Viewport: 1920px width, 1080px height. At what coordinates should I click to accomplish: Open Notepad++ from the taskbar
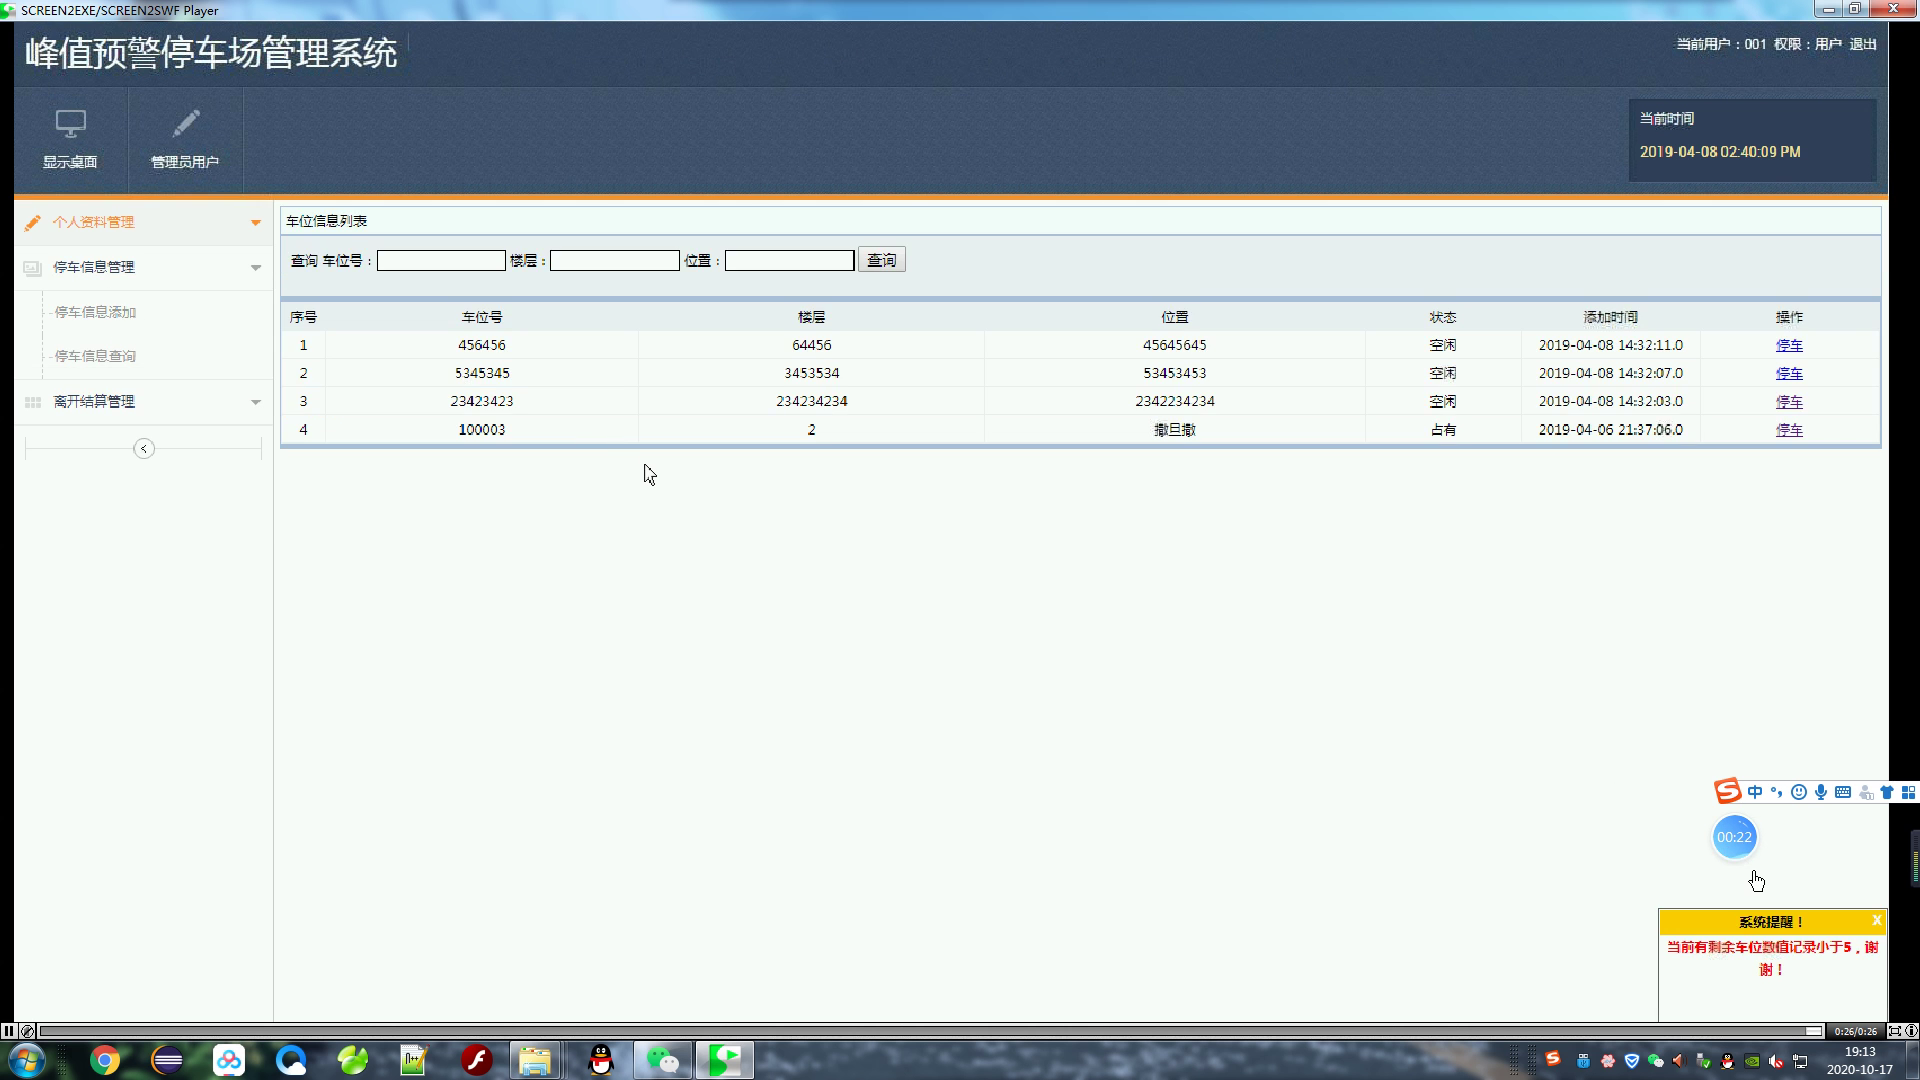click(414, 1060)
